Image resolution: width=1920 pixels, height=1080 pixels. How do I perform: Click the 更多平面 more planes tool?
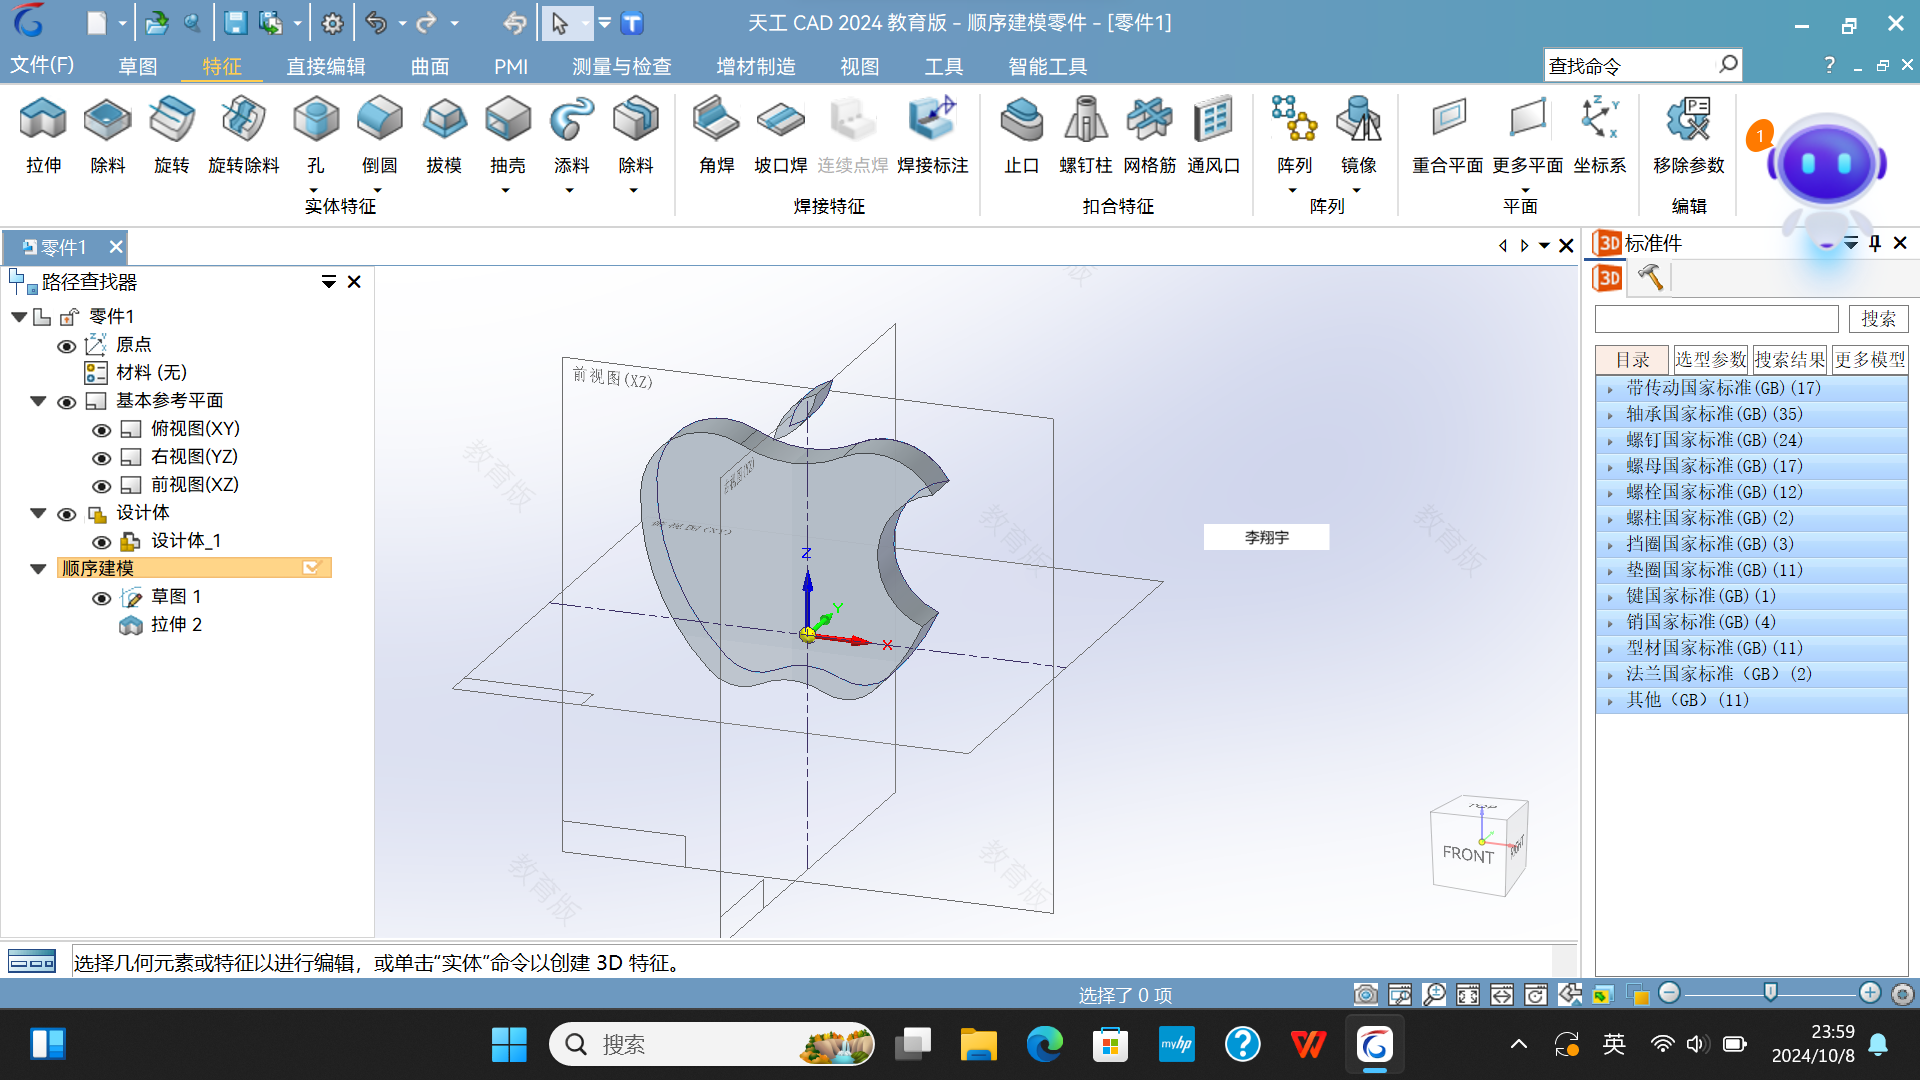[x=1527, y=134]
